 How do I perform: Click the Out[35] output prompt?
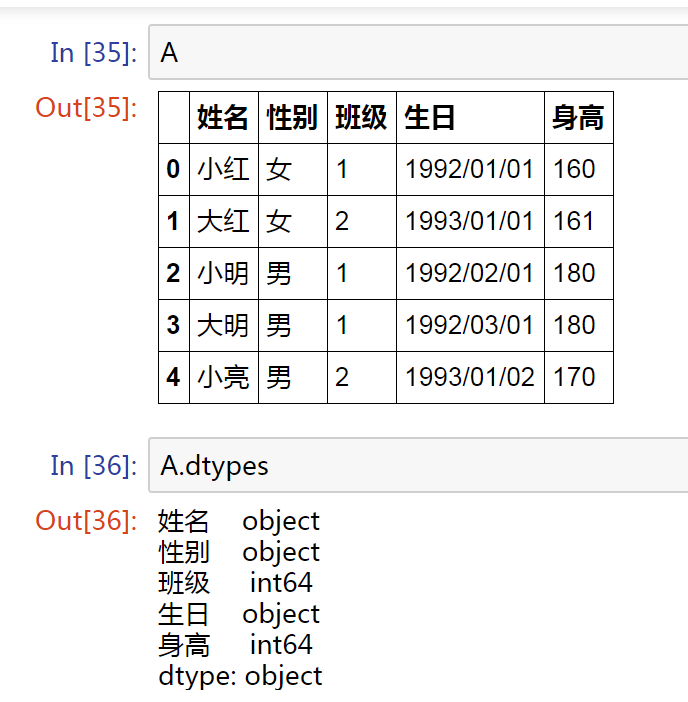point(86,108)
